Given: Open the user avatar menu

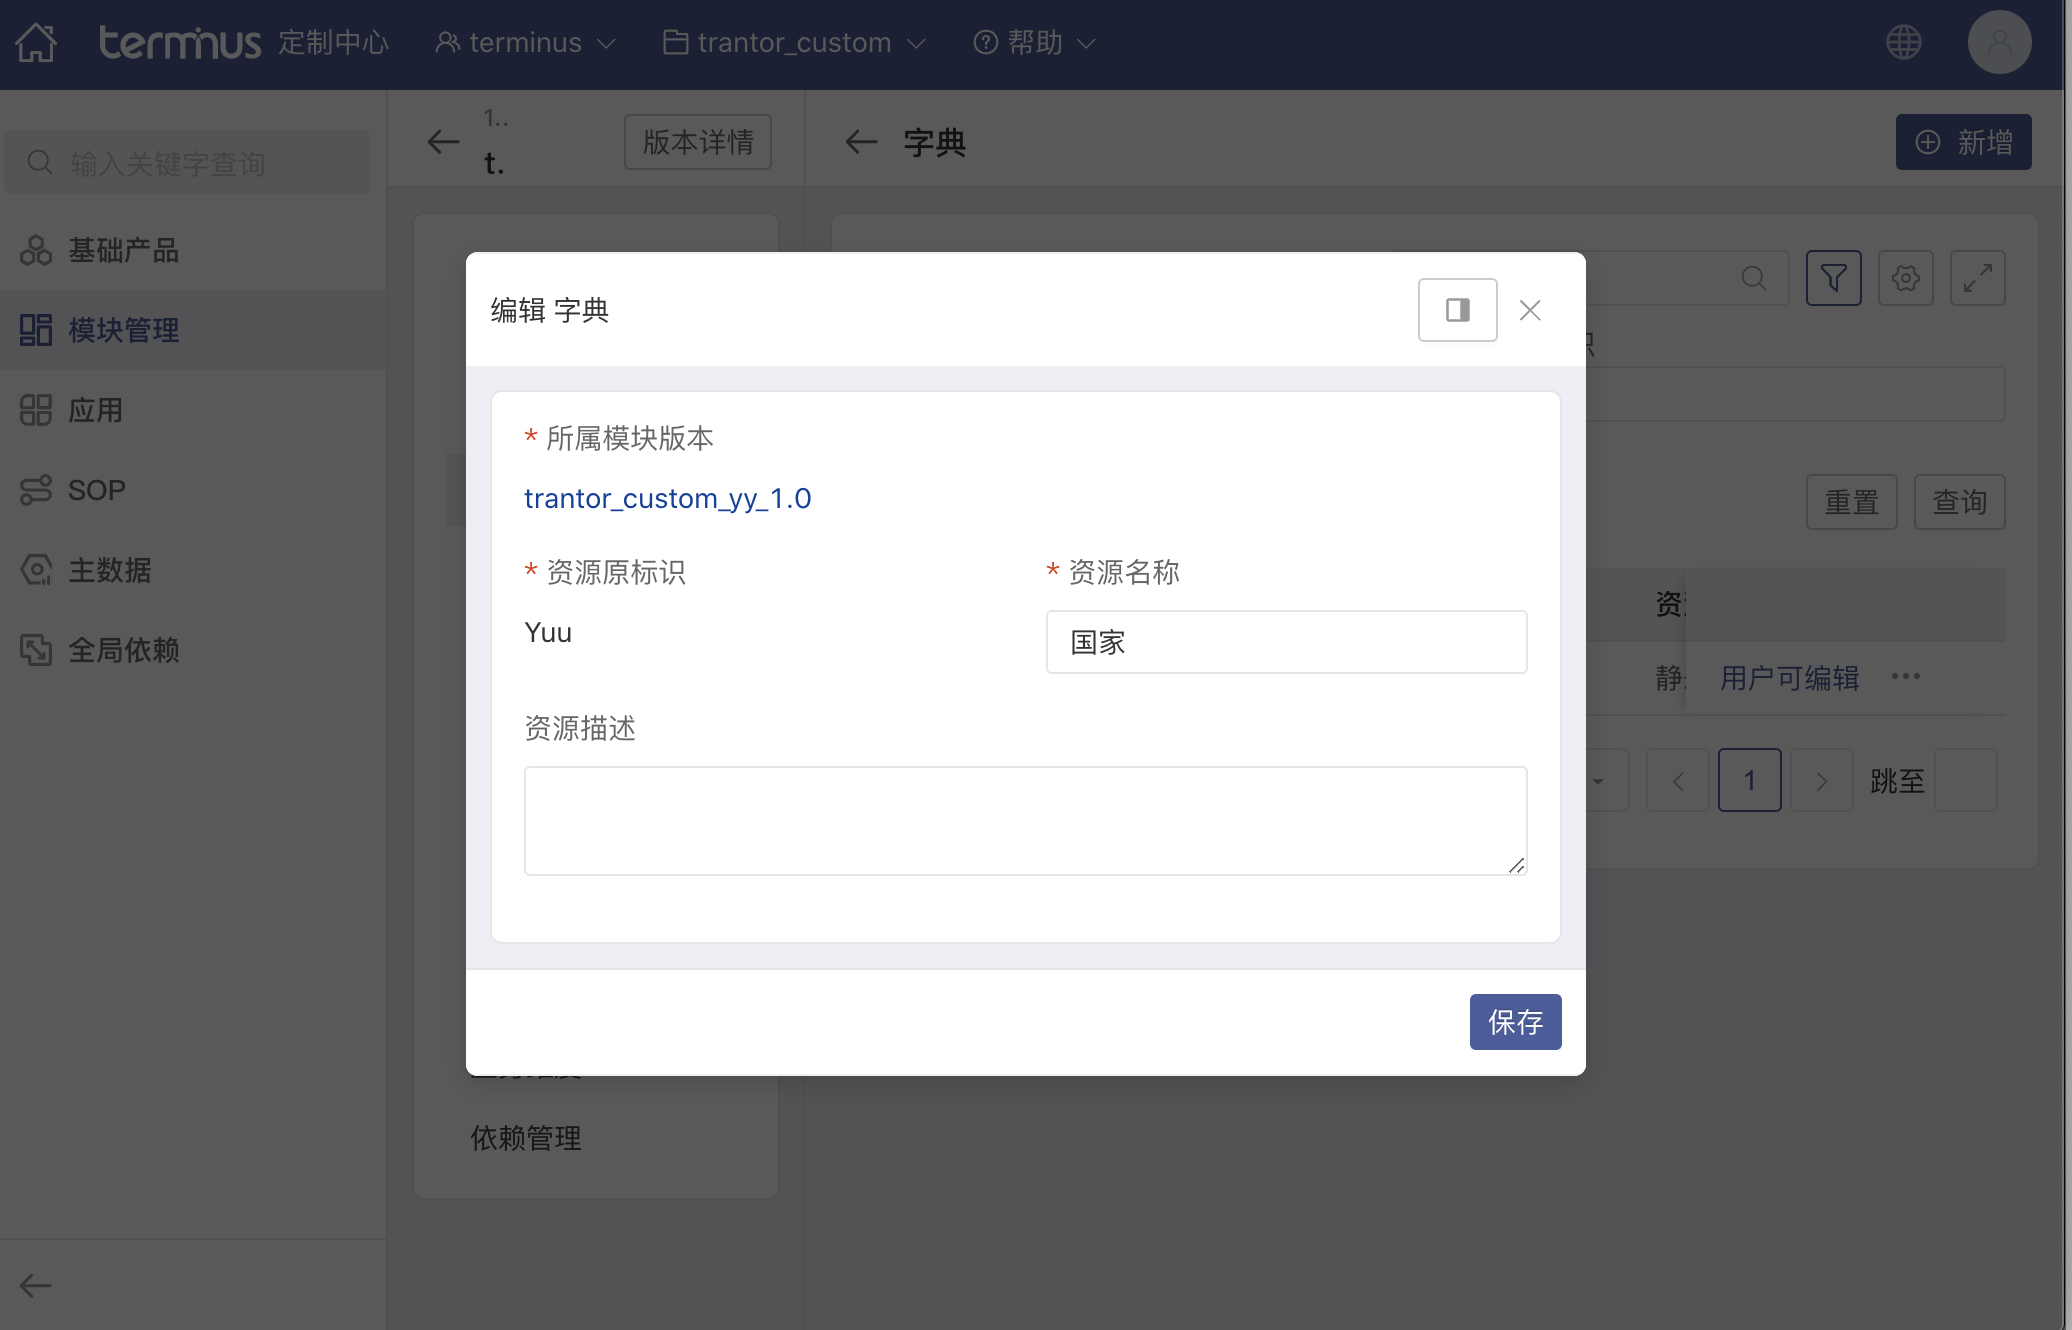Looking at the screenshot, I should [1999, 42].
